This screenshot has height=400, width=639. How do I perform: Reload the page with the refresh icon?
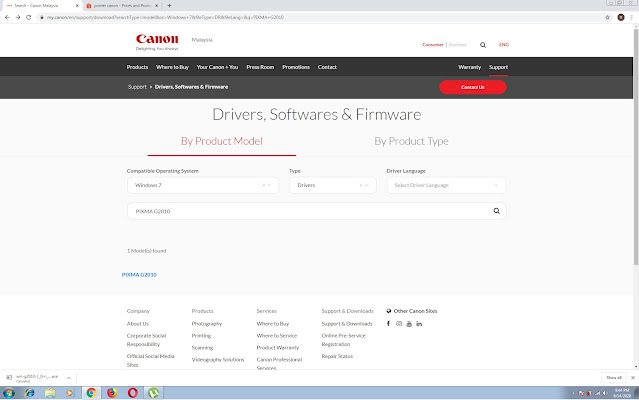[29, 17]
